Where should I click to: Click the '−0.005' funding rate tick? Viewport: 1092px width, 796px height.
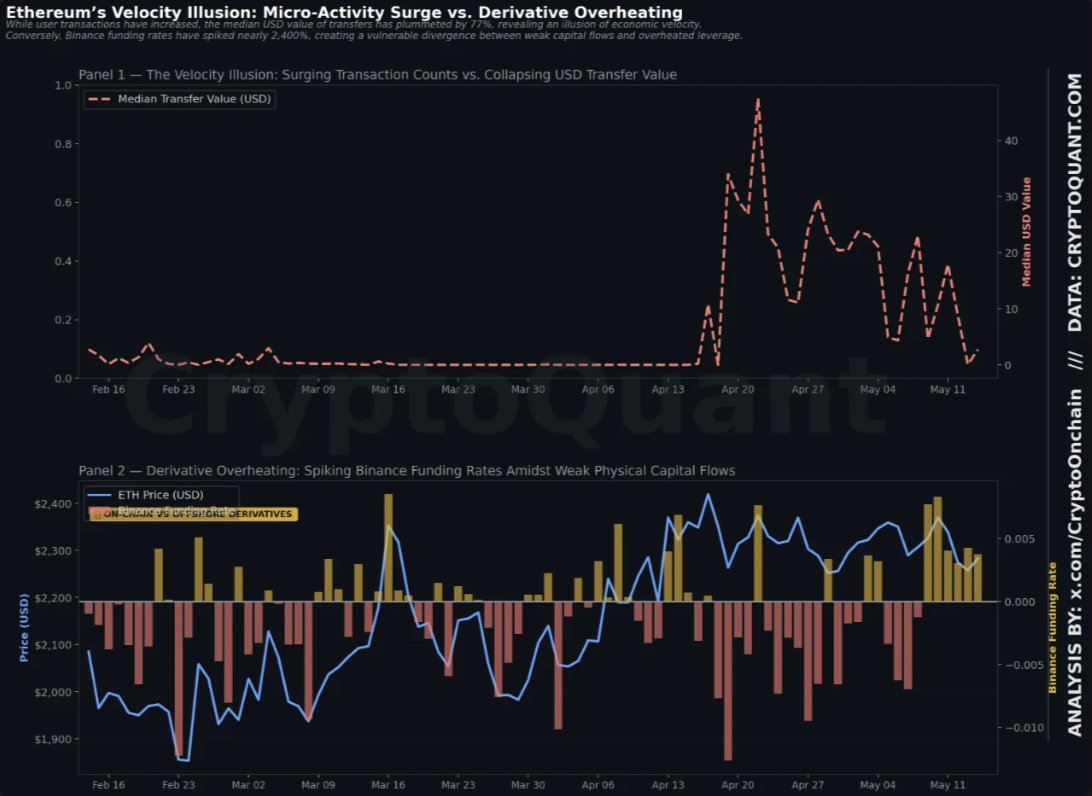point(1023,665)
